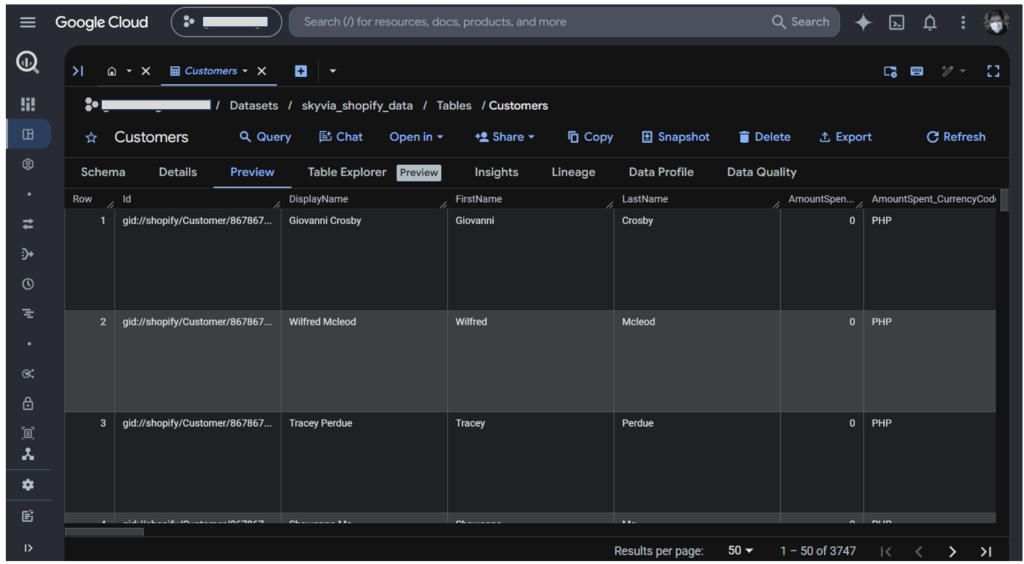Click the Search button
Viewport: 1024px width, 564px height.
801,22
